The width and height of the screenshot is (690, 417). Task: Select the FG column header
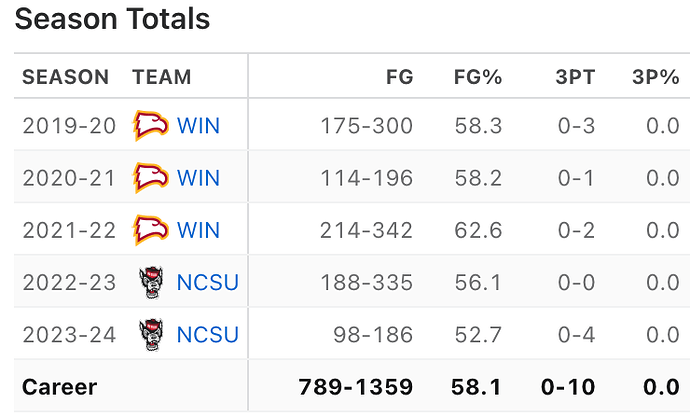click(399, 77)
